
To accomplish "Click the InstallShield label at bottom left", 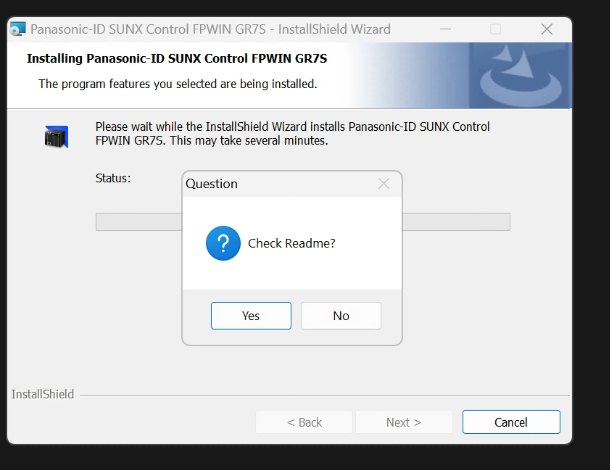I will click(x=42, y=394).
